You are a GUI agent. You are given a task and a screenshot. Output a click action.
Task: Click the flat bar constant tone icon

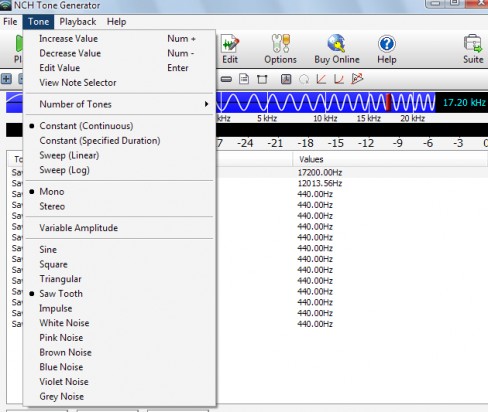[x=226, y=79]
